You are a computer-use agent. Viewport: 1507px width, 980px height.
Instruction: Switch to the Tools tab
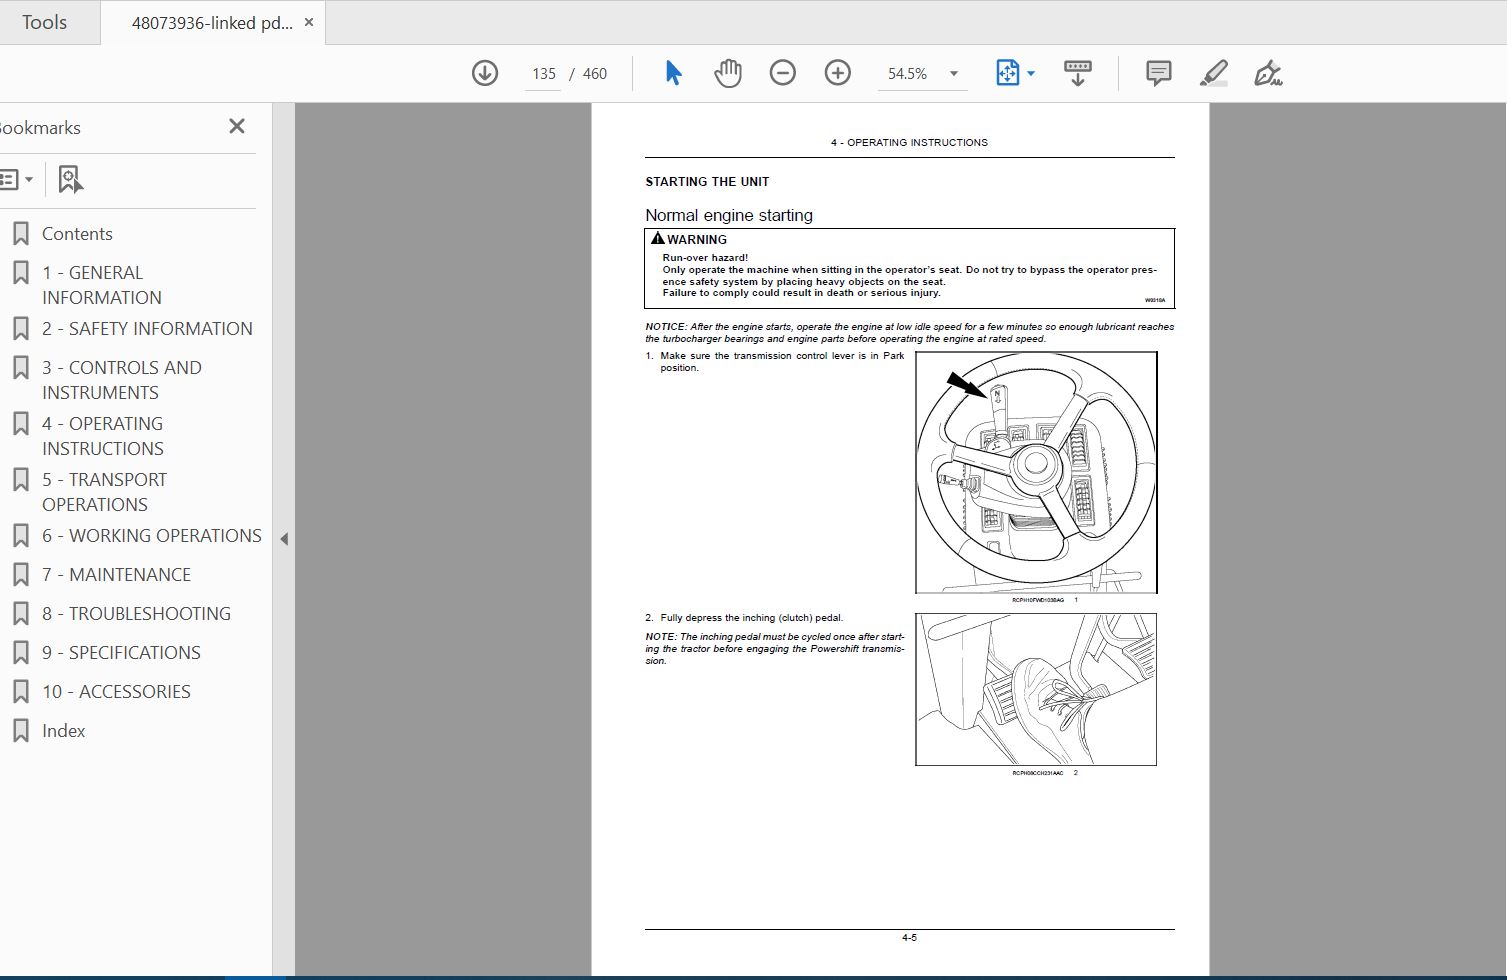coord(44,22)
